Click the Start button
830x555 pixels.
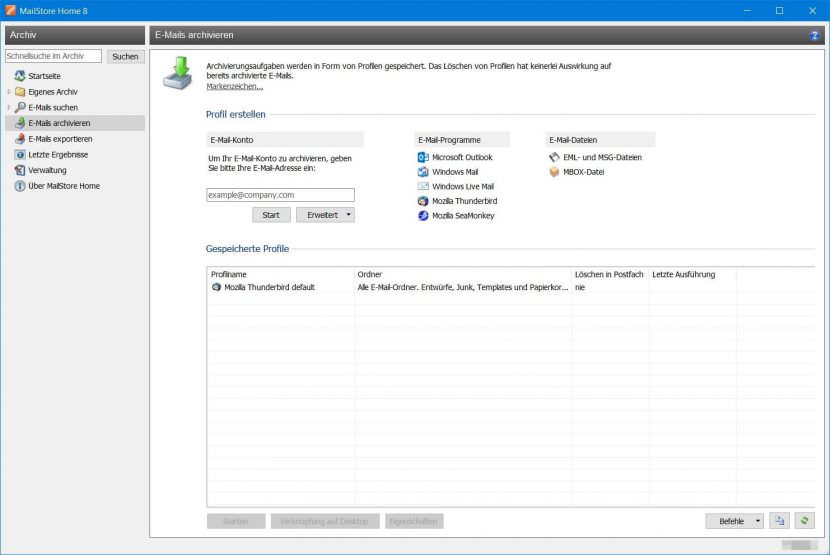point(271,214)
